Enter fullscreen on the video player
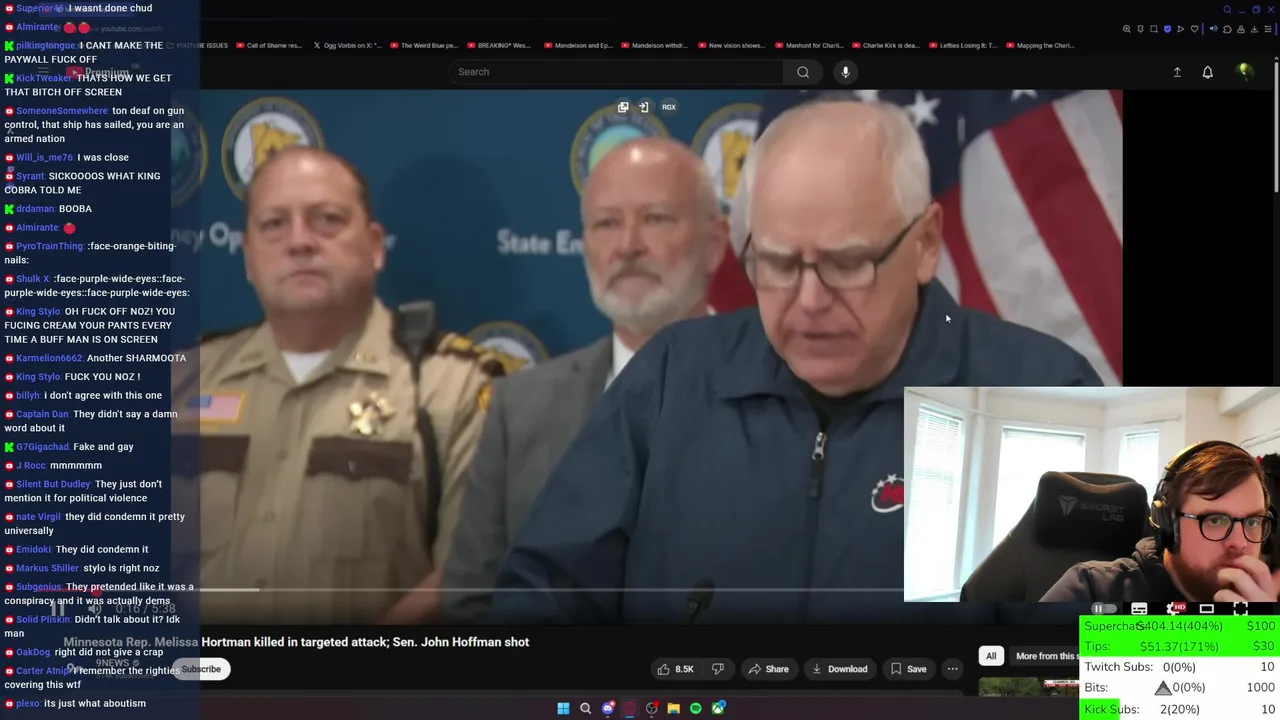 tap(1241, 609)
